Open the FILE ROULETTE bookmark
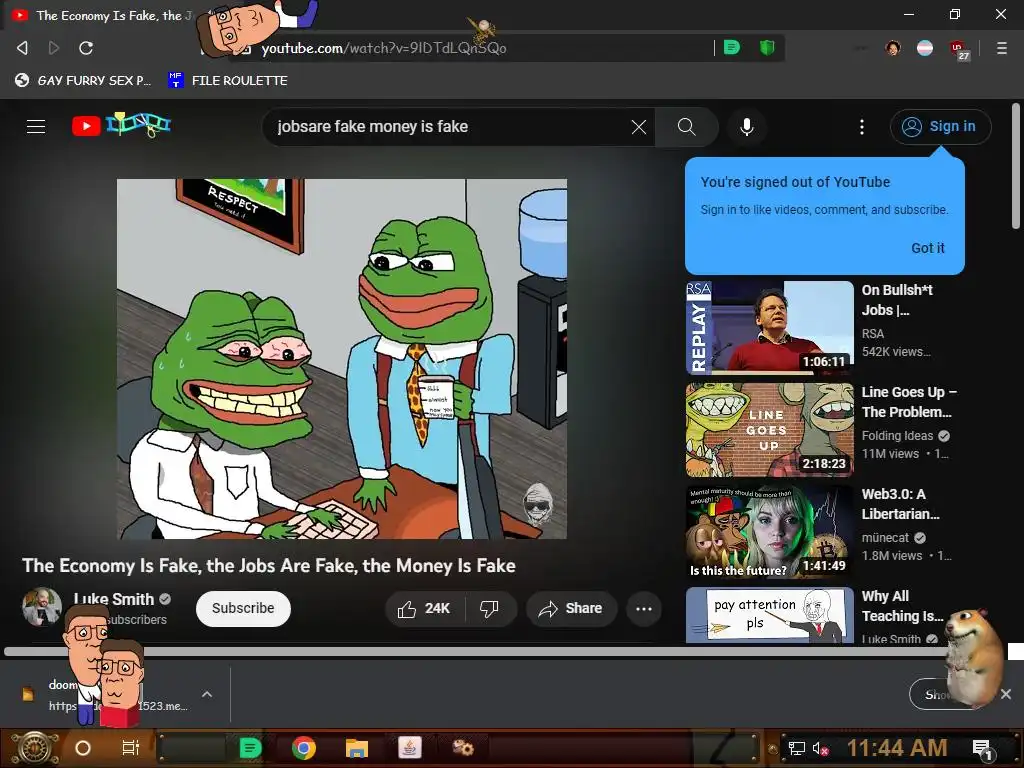This screenshot has width=1024, height=768. 227,80
